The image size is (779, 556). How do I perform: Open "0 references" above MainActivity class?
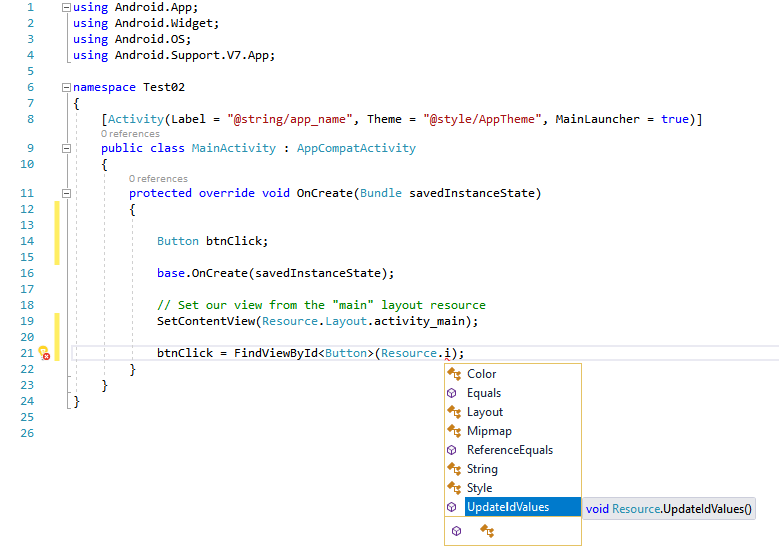130,134
